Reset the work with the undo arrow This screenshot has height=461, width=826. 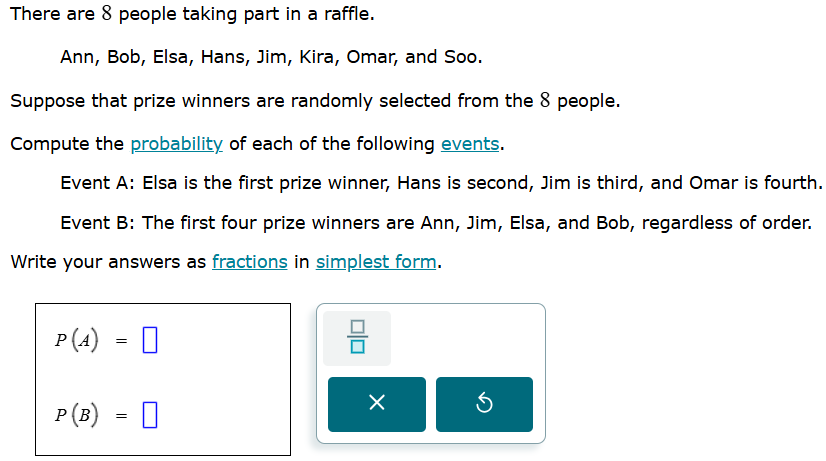coord(484,404)
